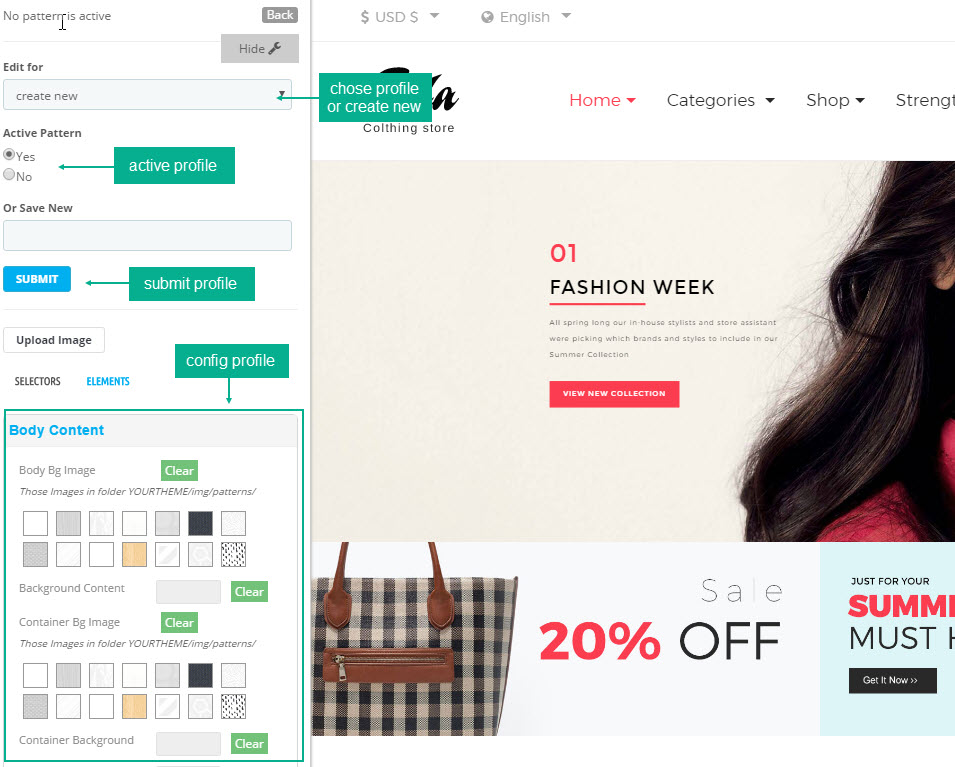Hide the panel via wrench button
Viewport: 955px width, 767px height.
(260, 49)
